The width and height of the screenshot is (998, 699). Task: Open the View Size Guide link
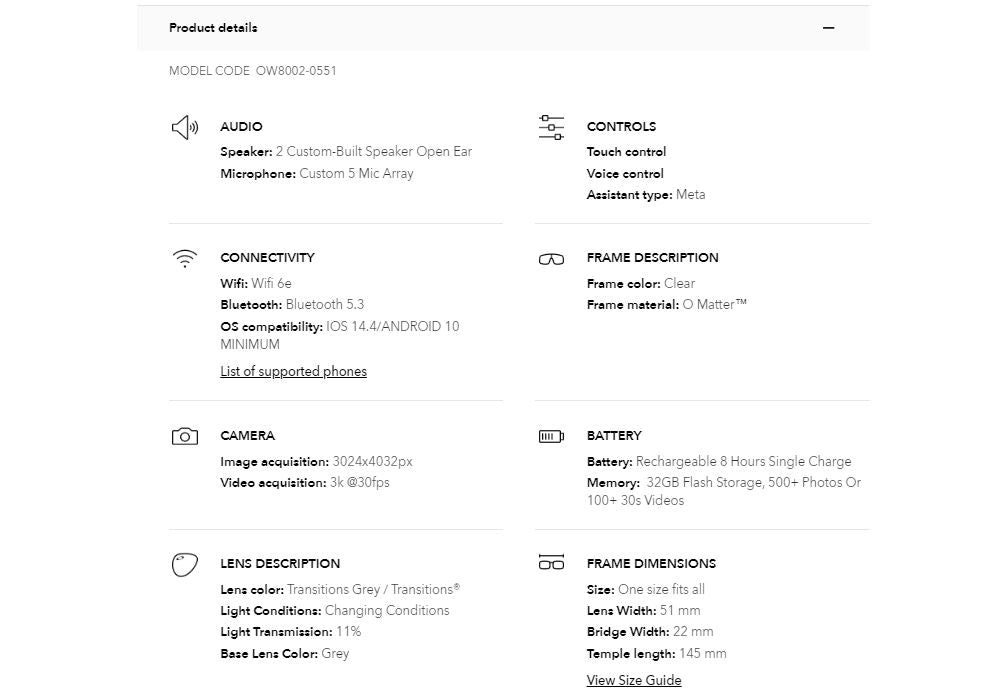[x=634, y=680]
